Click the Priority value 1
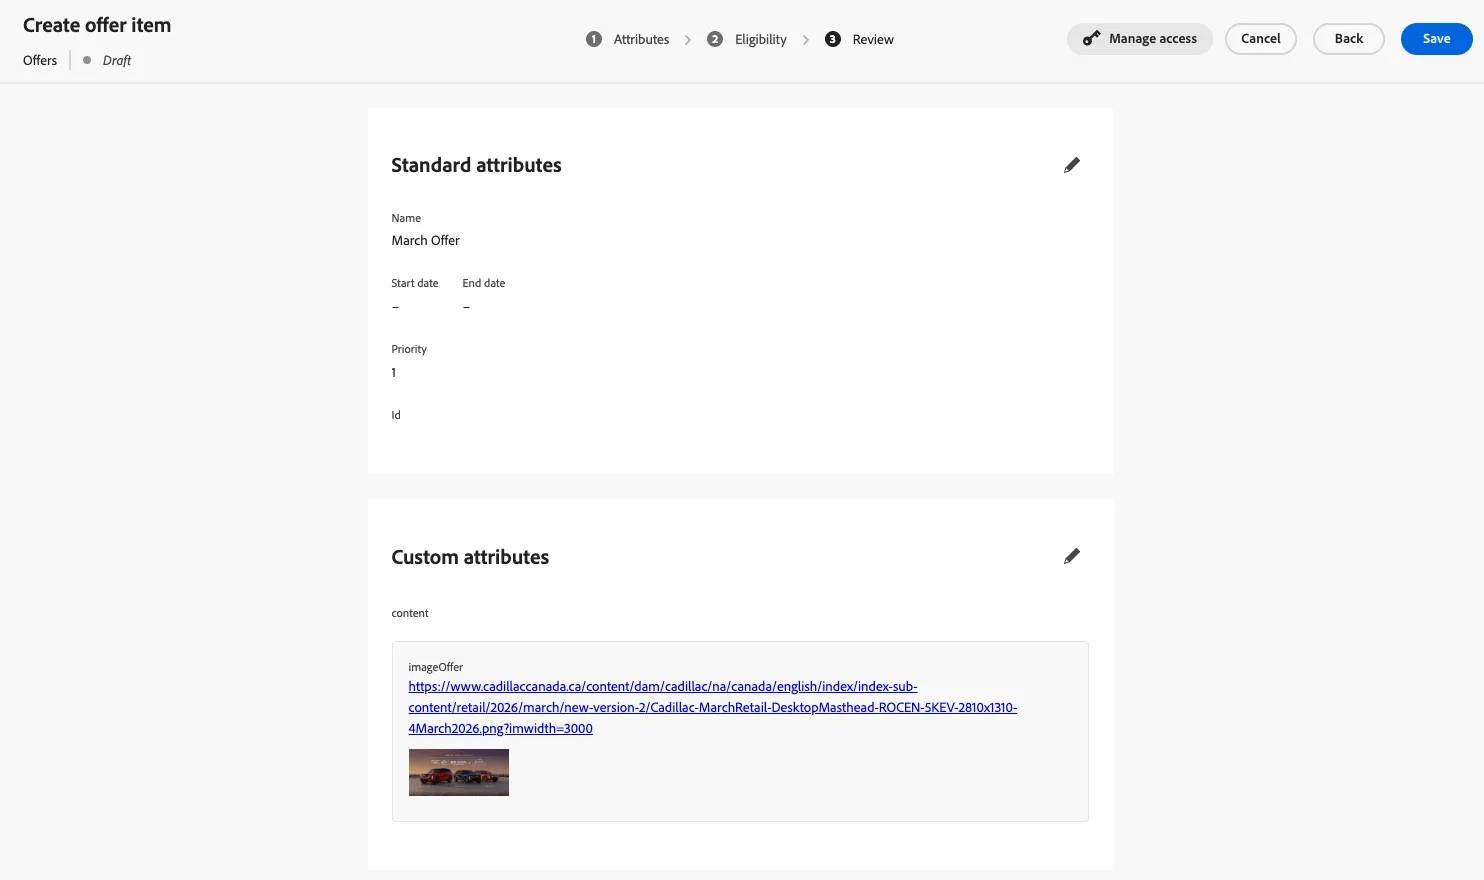This screenshot has height=880, width=1484. point(394,372)
